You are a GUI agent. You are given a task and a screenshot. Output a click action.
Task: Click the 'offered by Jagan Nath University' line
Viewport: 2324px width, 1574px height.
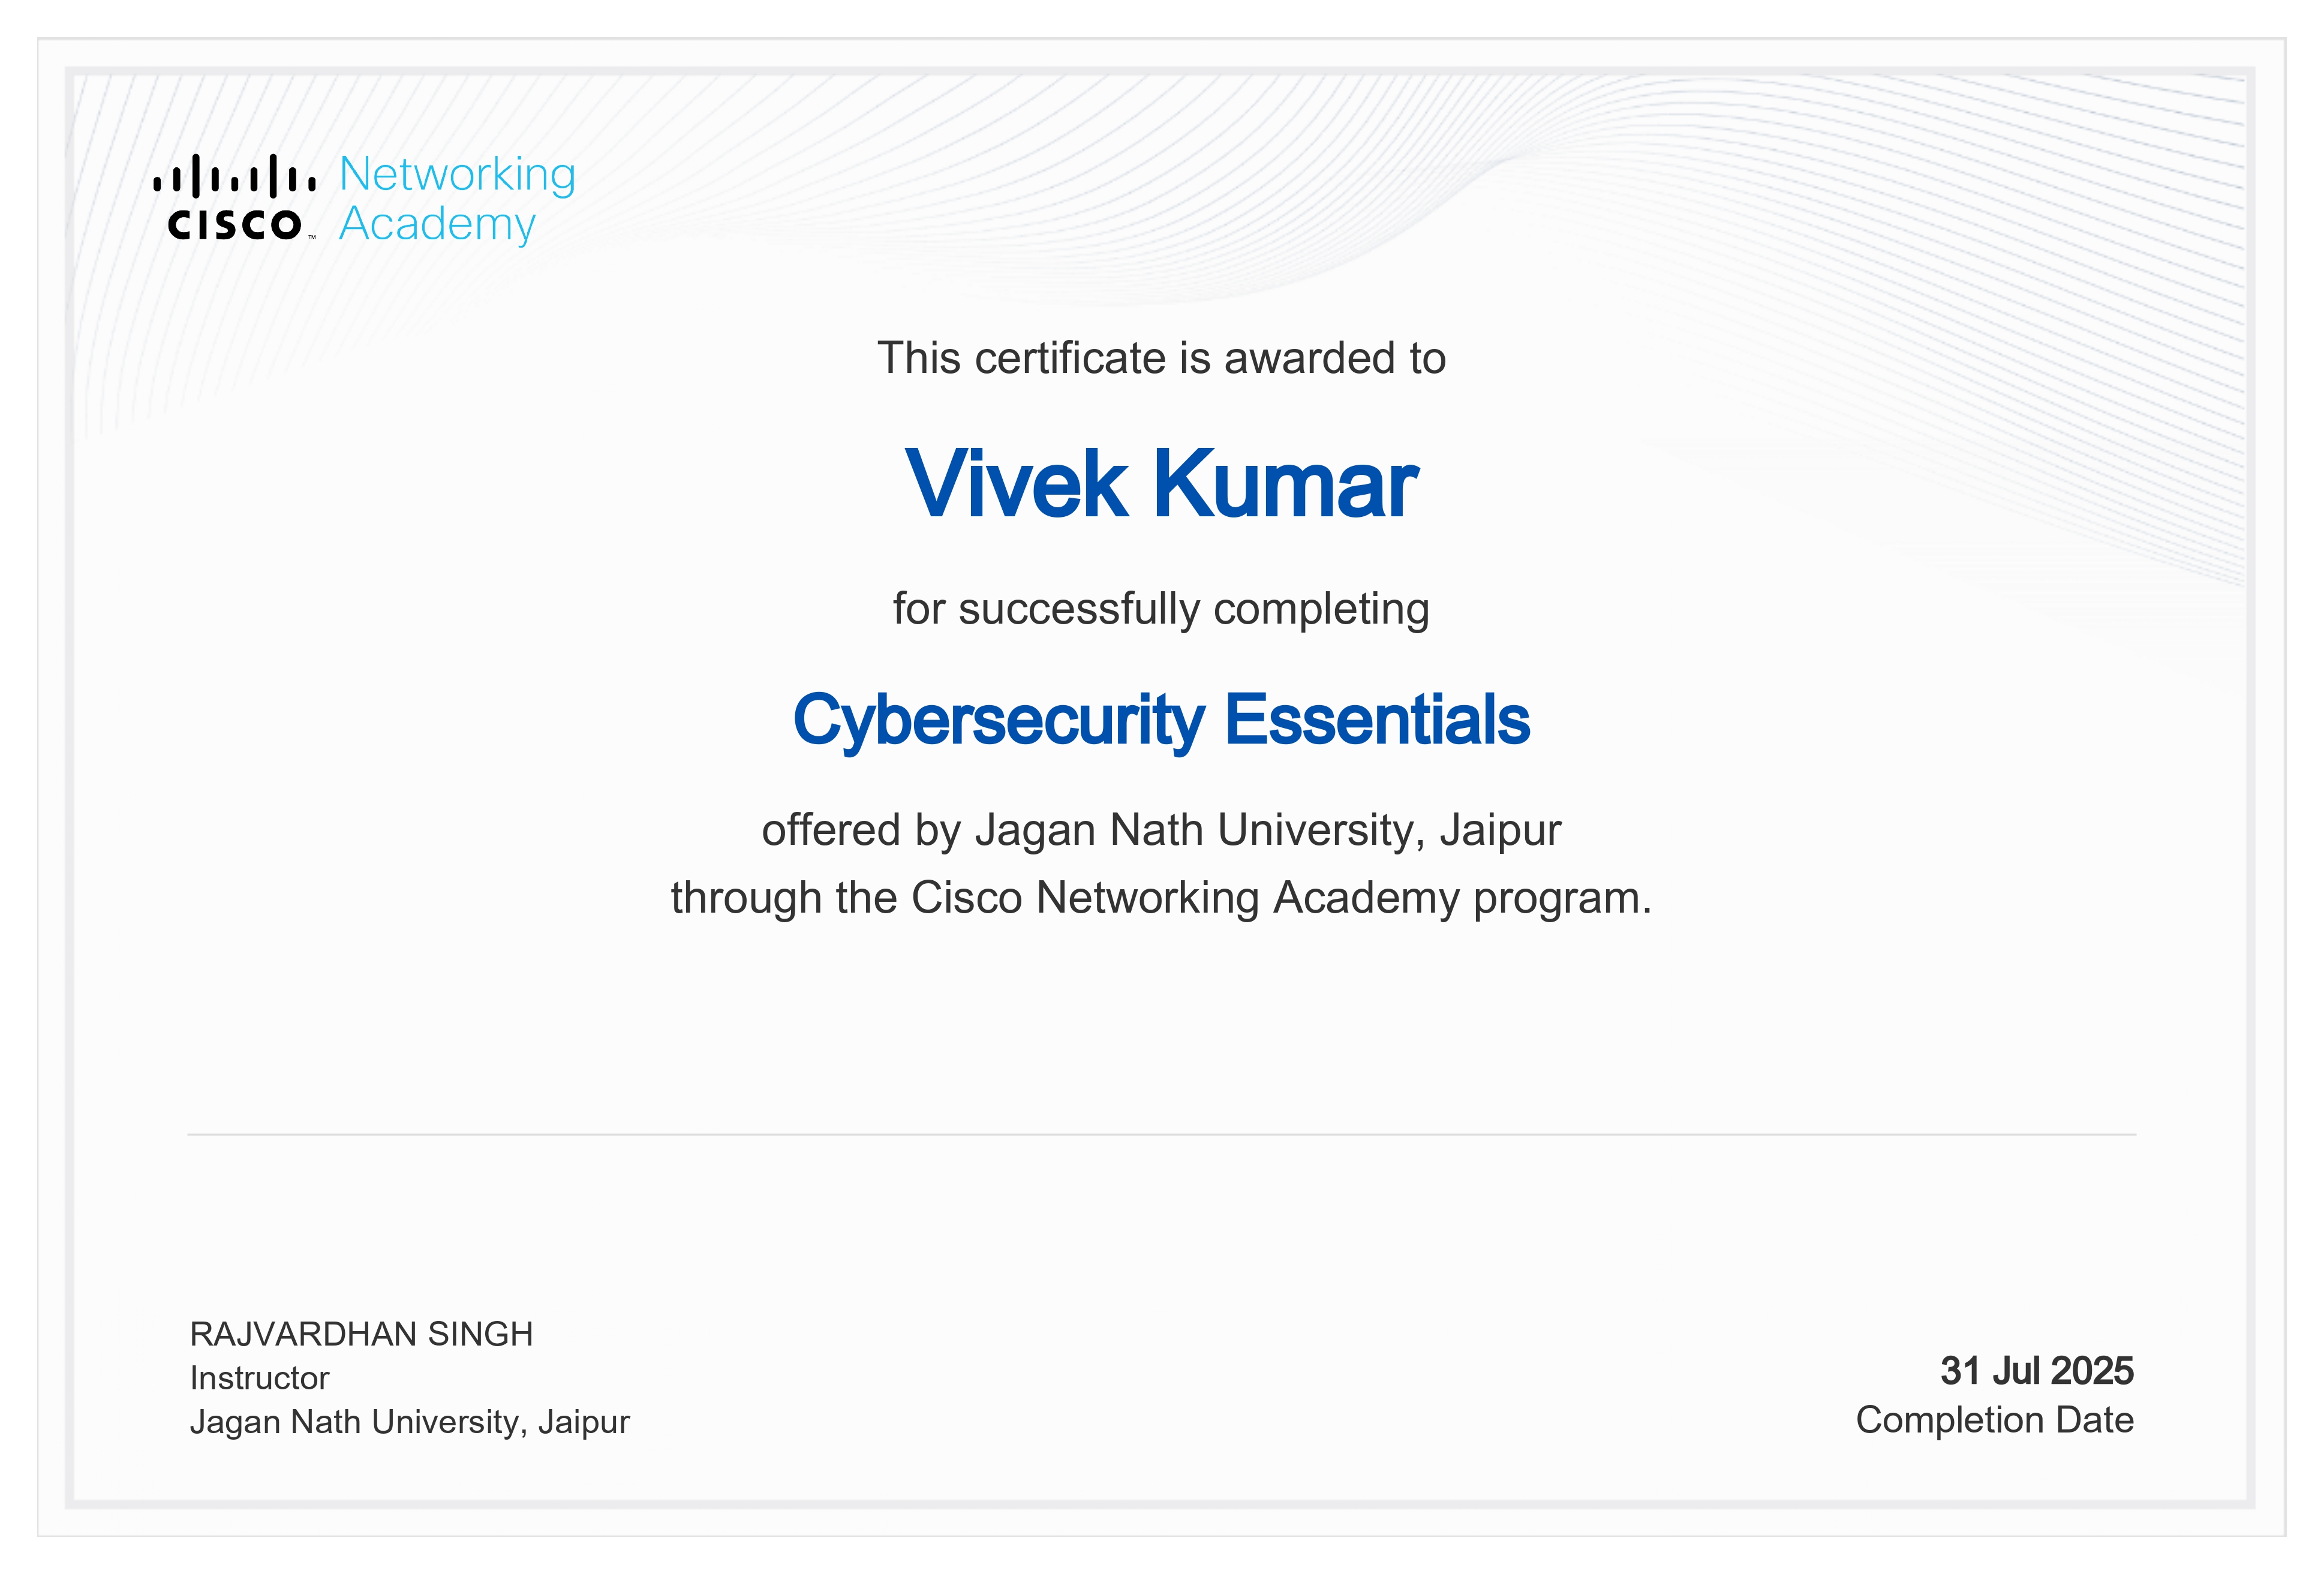coord(1161,830)
